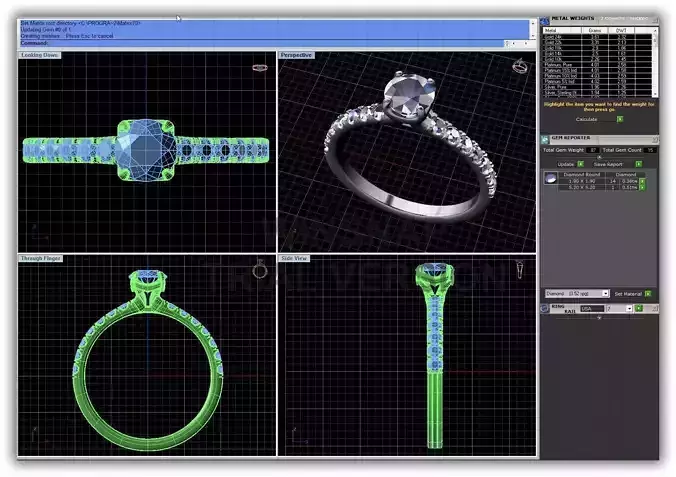Collapse the Gem Reporter panel corner button
This screenshot has width=676, height=477.
pos(655,139)
